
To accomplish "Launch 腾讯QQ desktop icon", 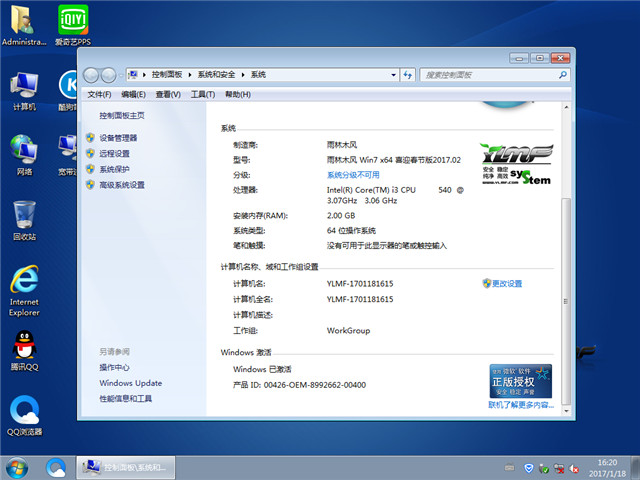I will coord(24,350).
